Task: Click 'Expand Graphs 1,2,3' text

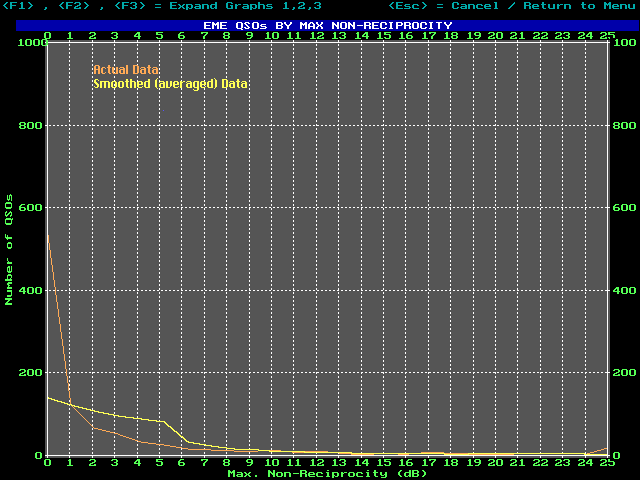Action: [245, 6]
